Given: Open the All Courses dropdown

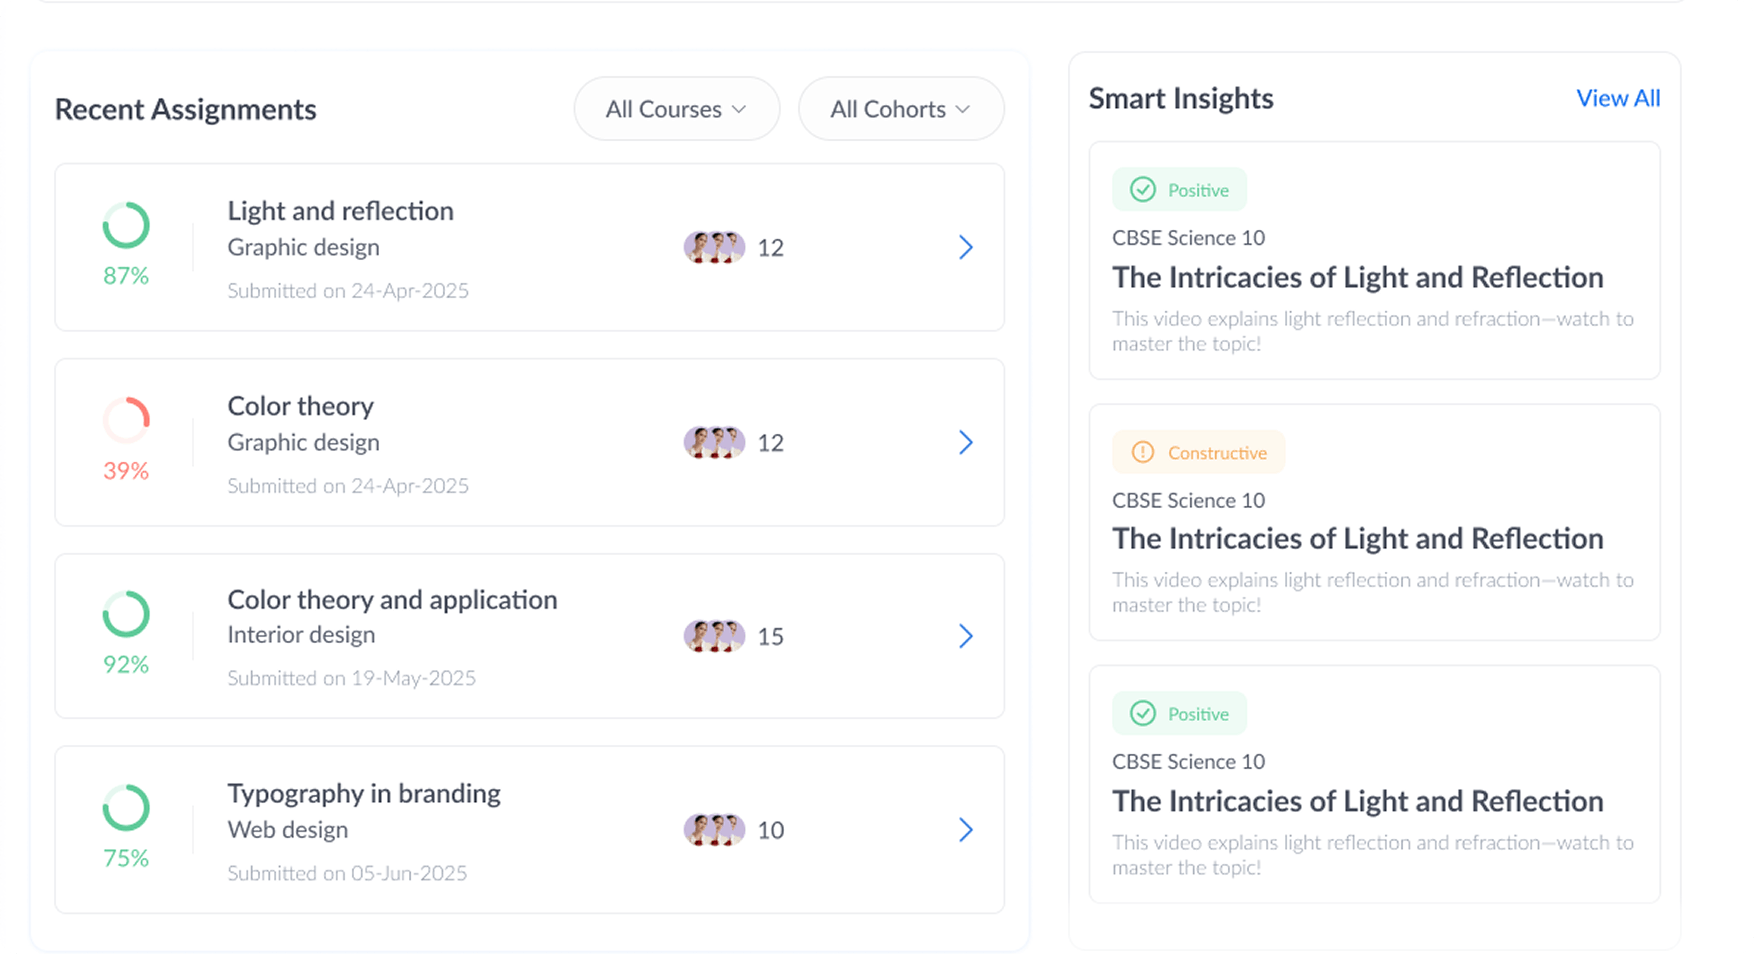Looking at the screenshot, I should coord(676,109).
